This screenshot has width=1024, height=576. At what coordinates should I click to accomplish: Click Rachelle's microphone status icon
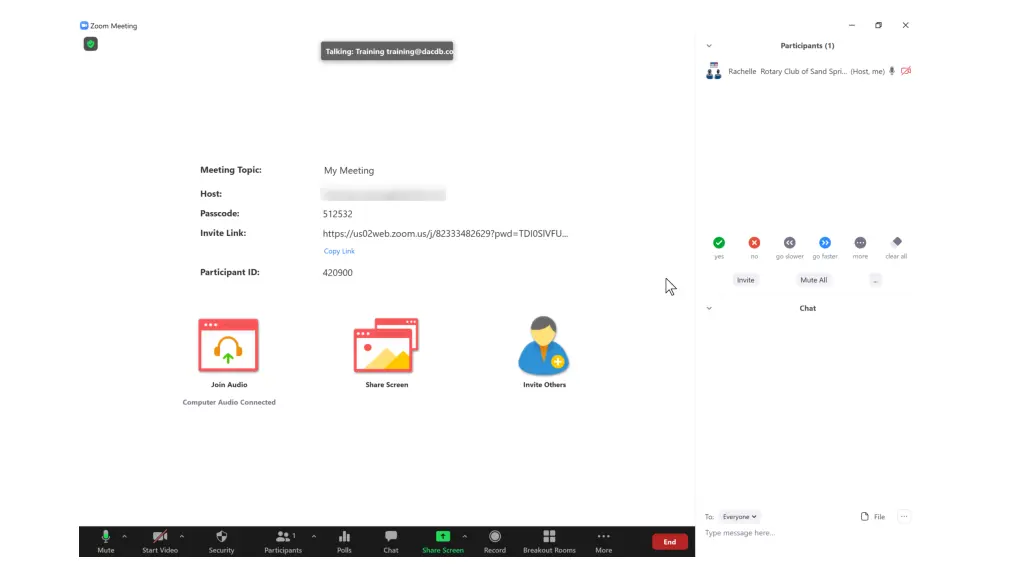pos(891,71)
